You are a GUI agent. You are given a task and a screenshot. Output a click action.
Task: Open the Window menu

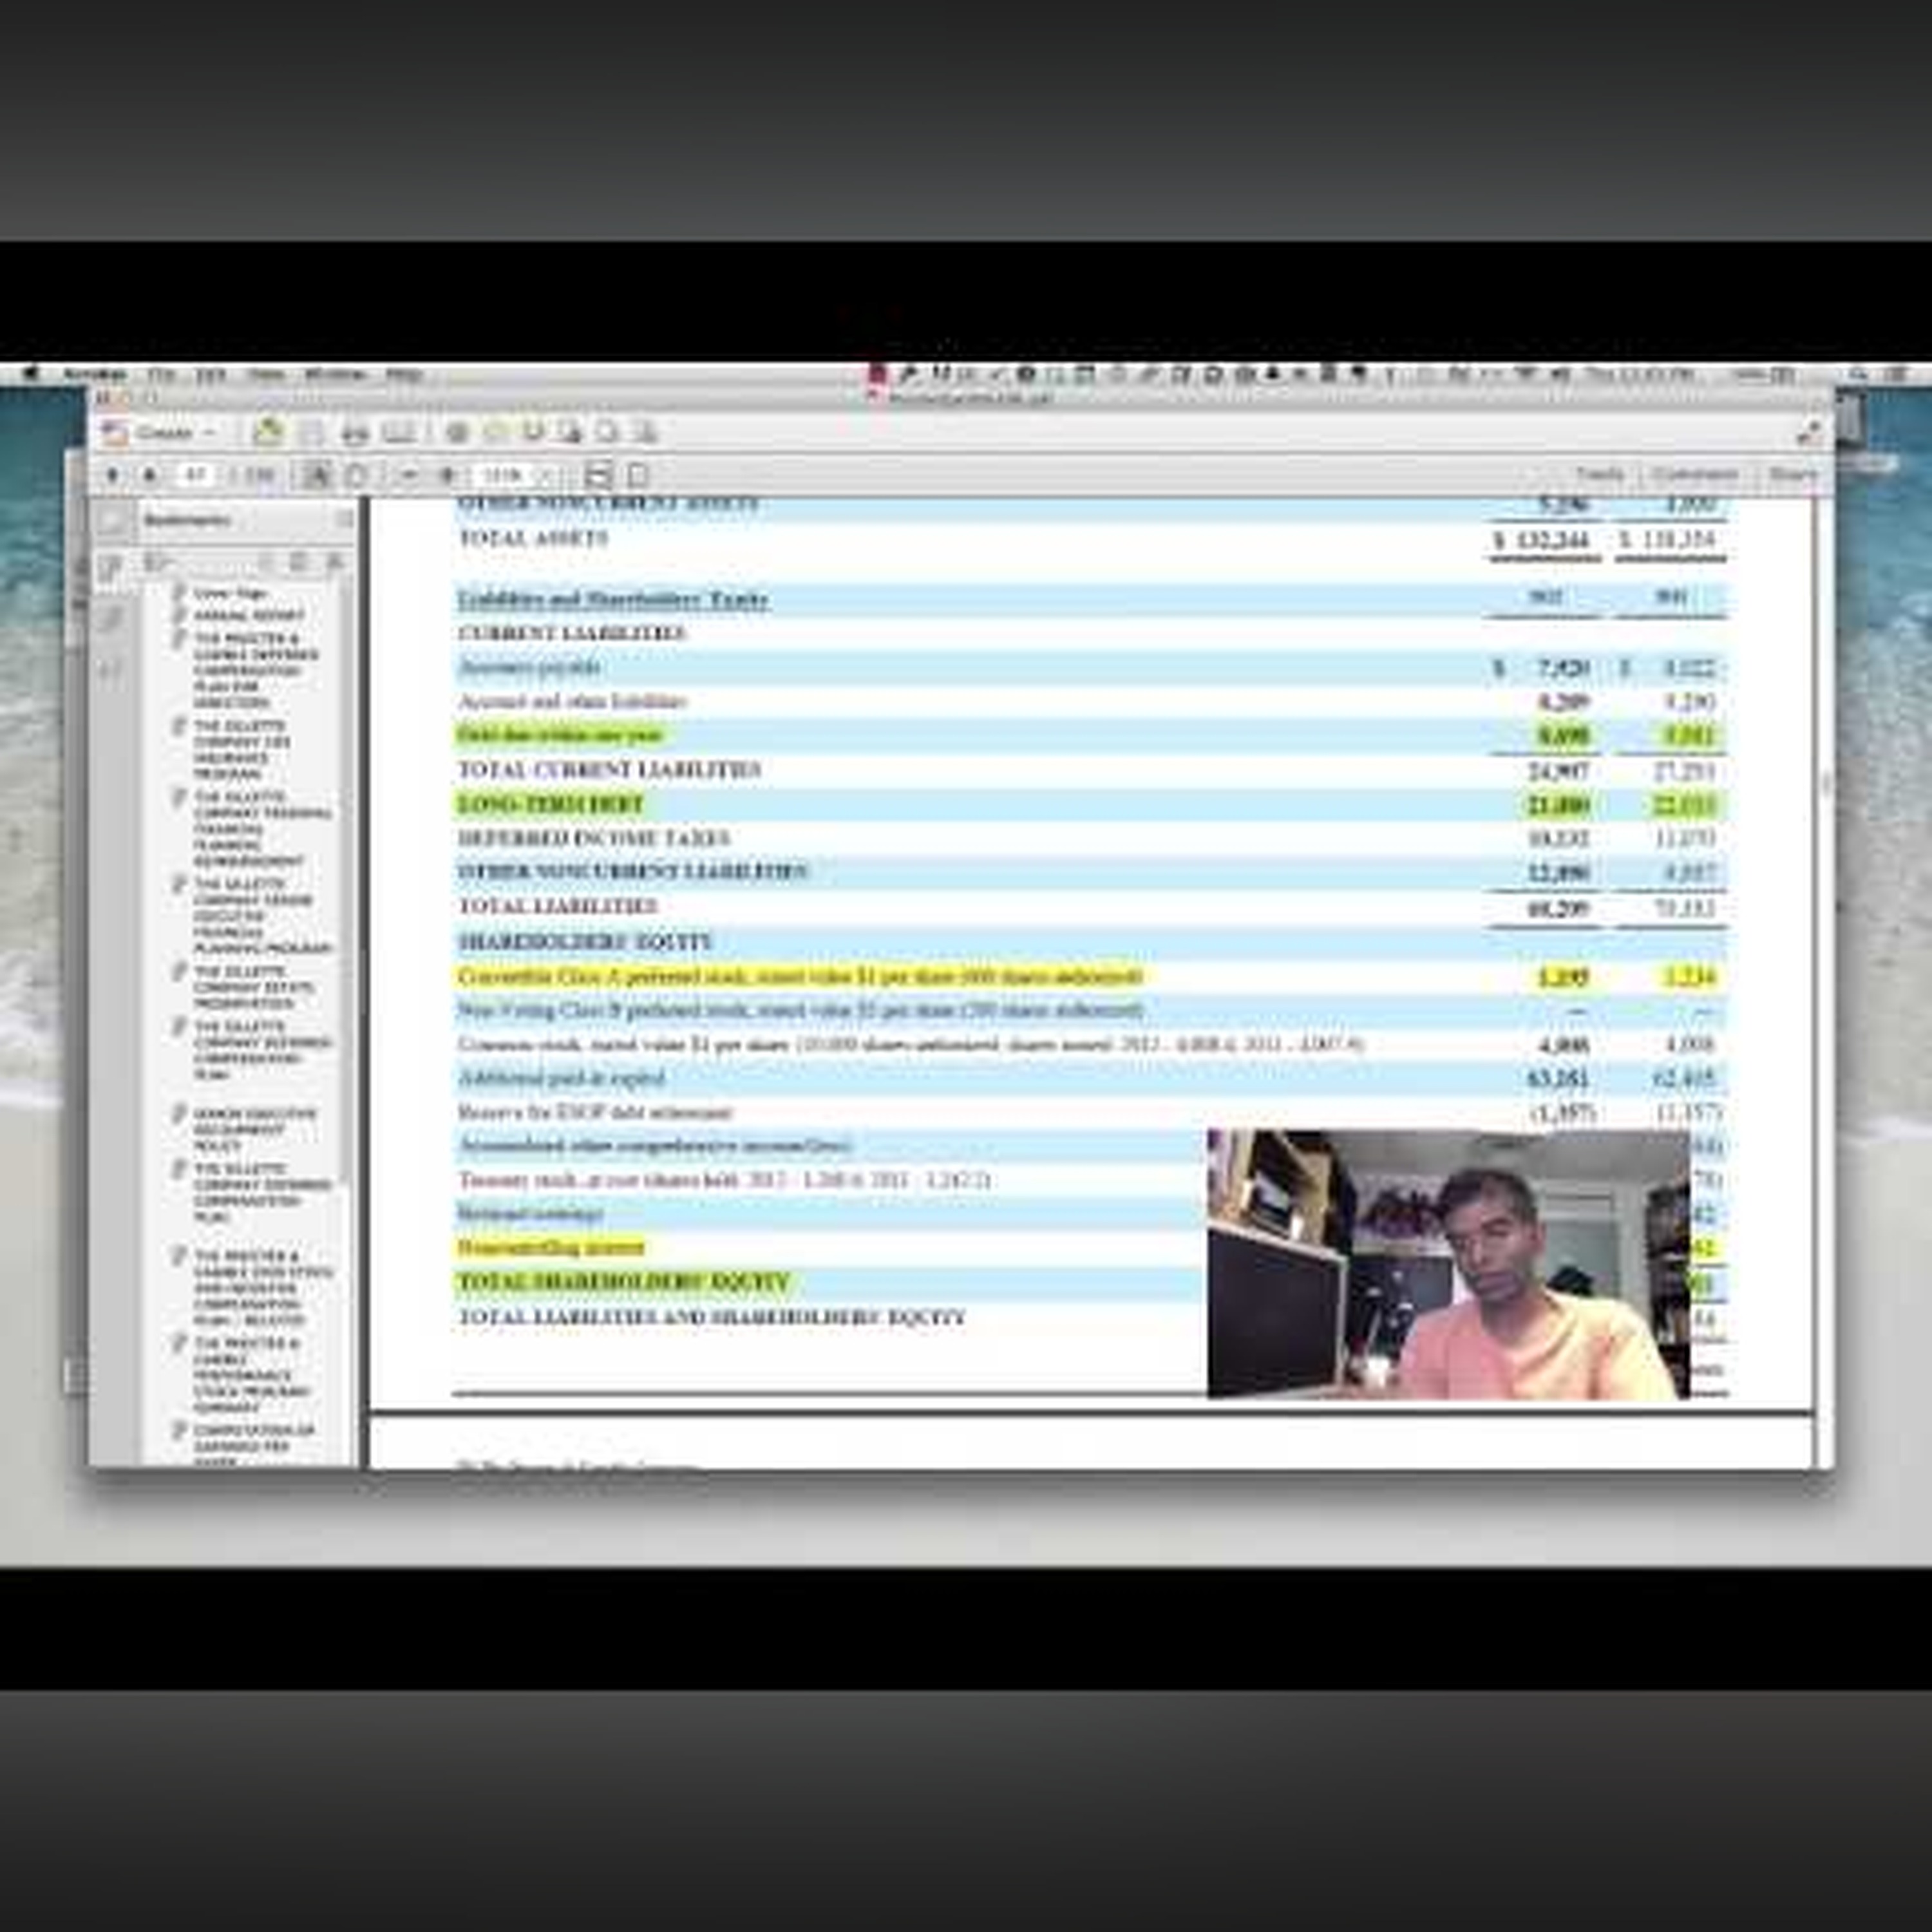[x=334, y=375]
